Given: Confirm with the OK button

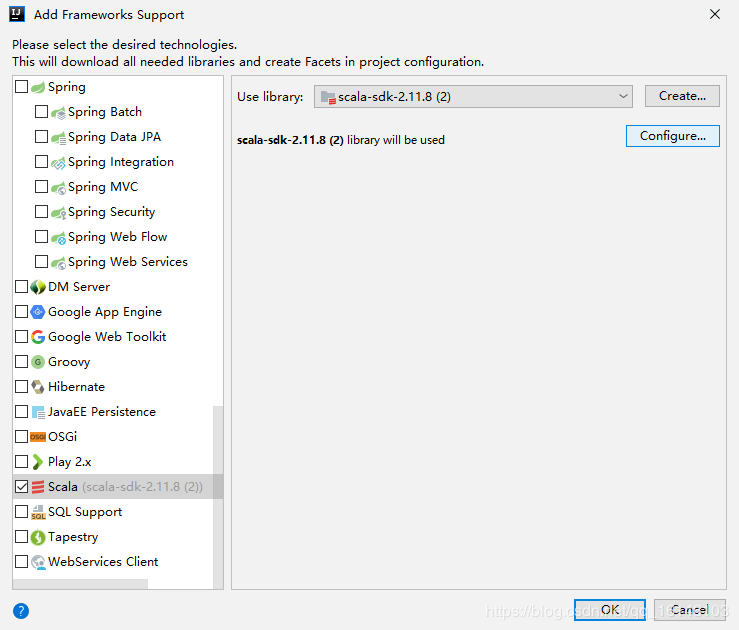Looking at the screenshot, I should (610, 610).
